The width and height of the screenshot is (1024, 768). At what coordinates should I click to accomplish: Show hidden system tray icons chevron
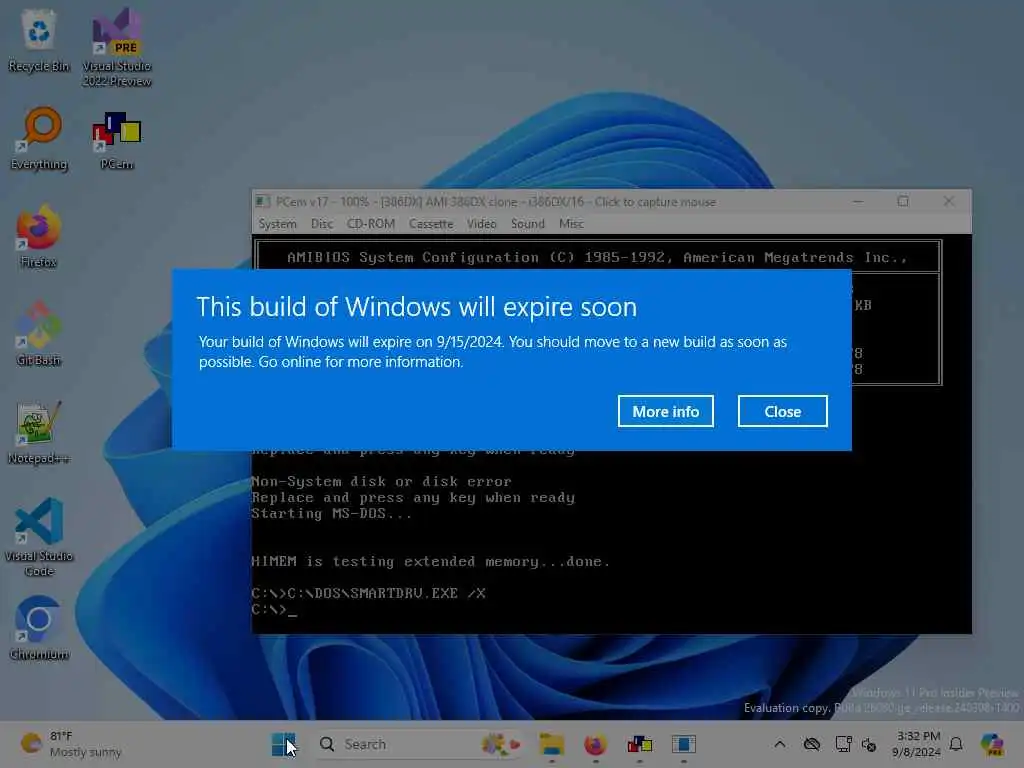coord(780,744)
